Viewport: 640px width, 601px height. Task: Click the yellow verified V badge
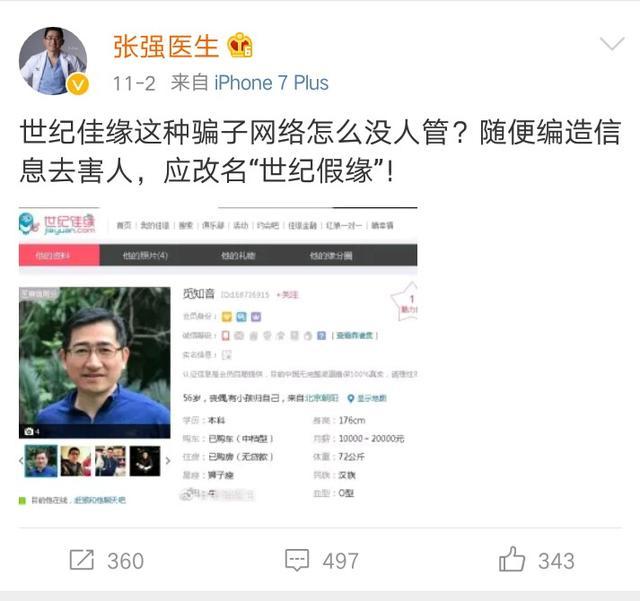tap(78, 85)
